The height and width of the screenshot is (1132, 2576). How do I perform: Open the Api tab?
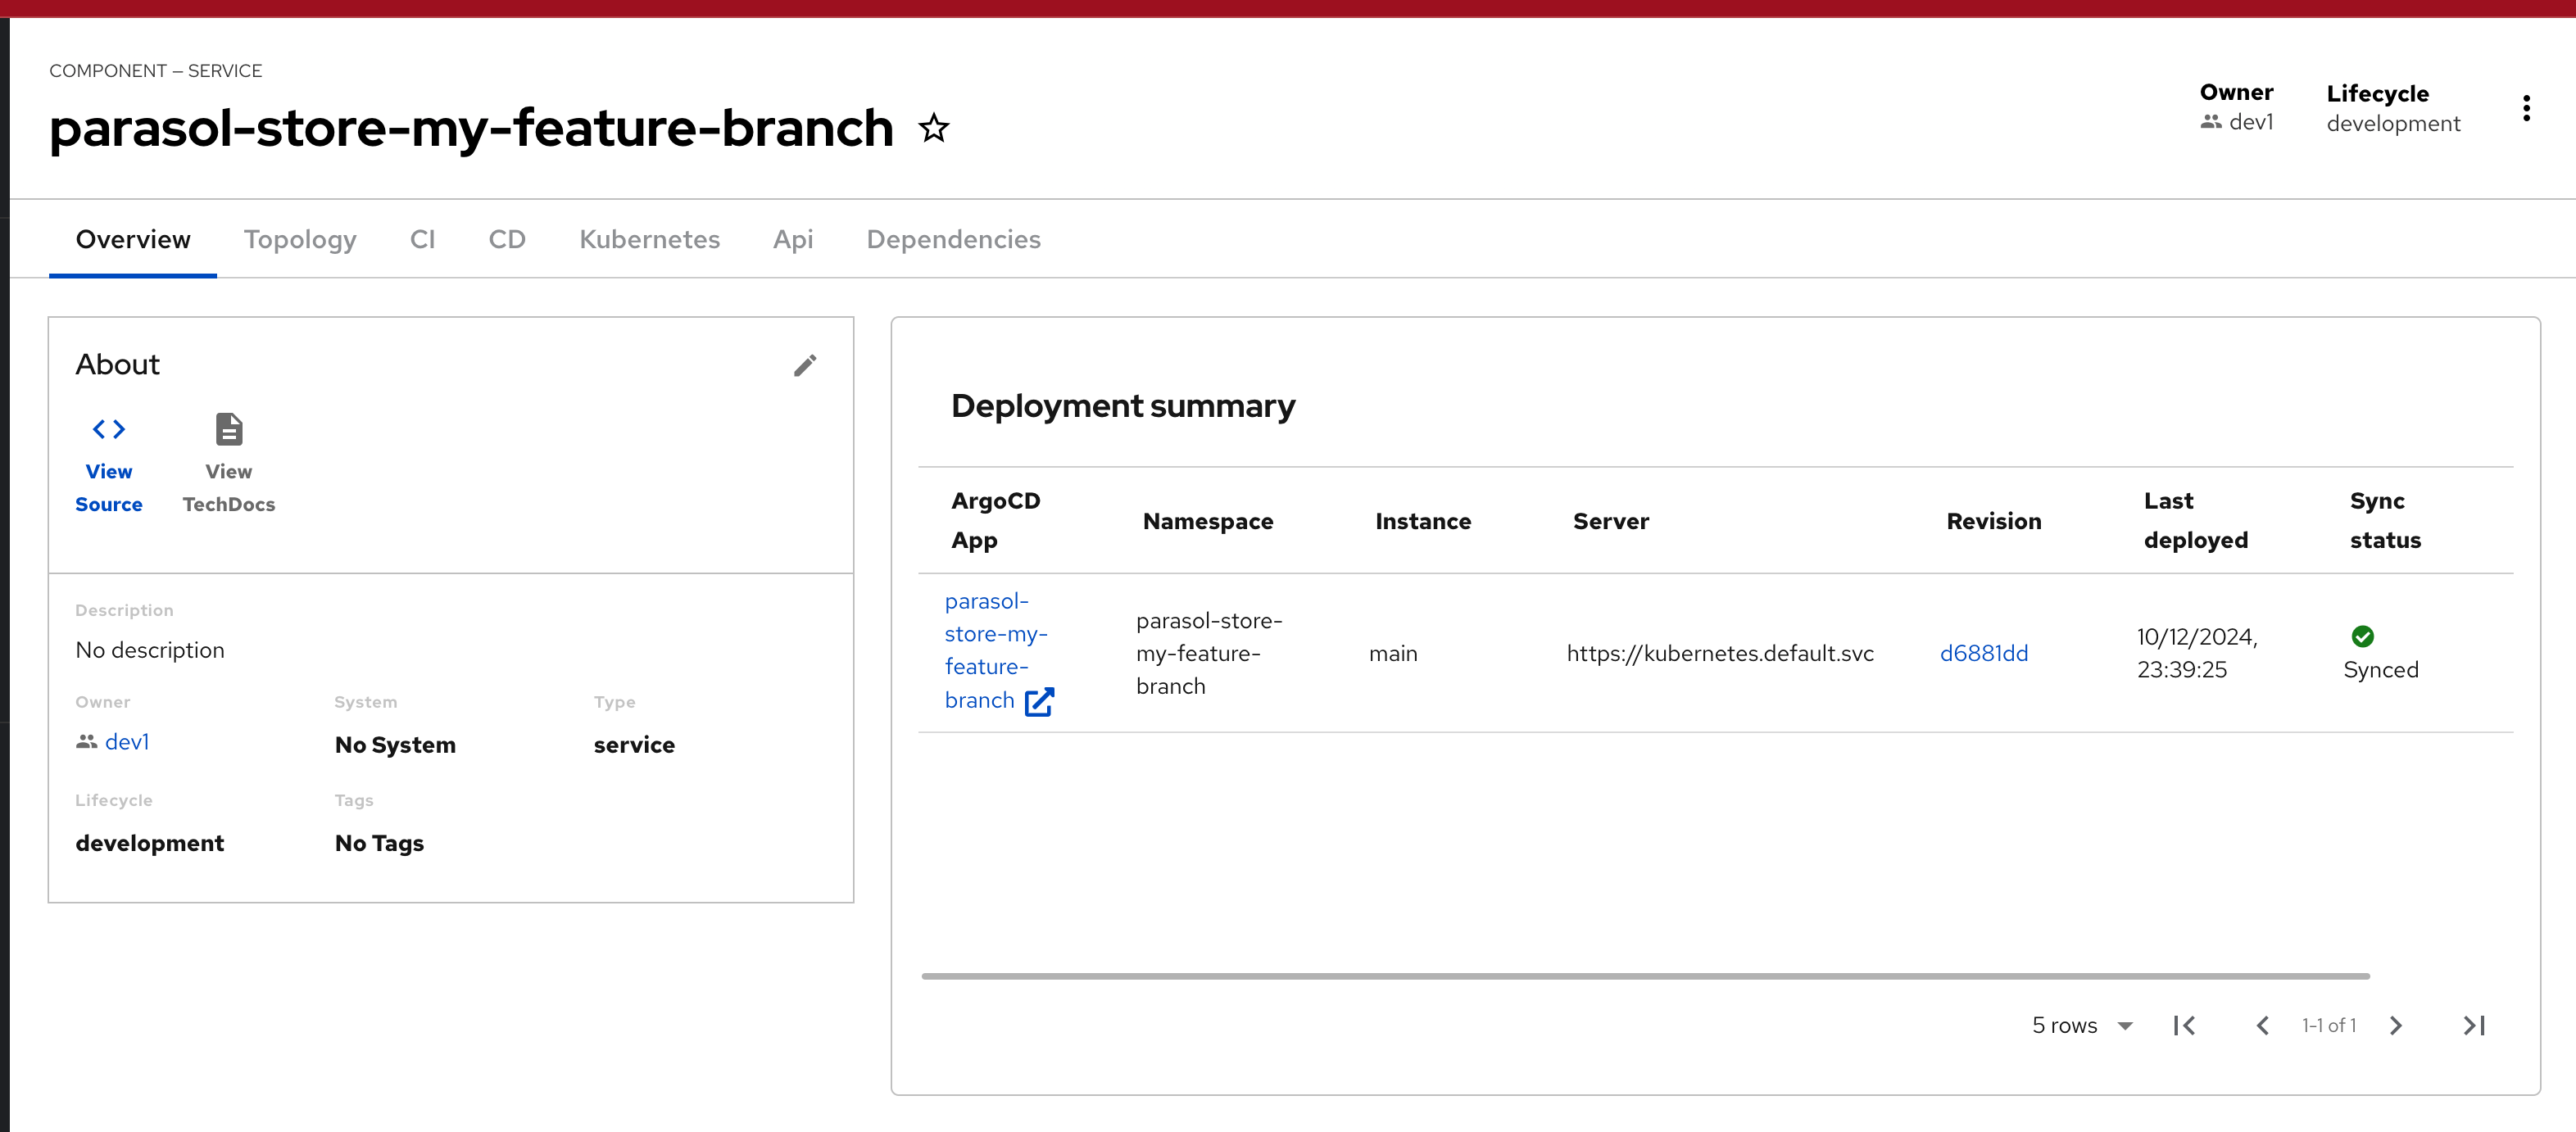click(793, 239)
